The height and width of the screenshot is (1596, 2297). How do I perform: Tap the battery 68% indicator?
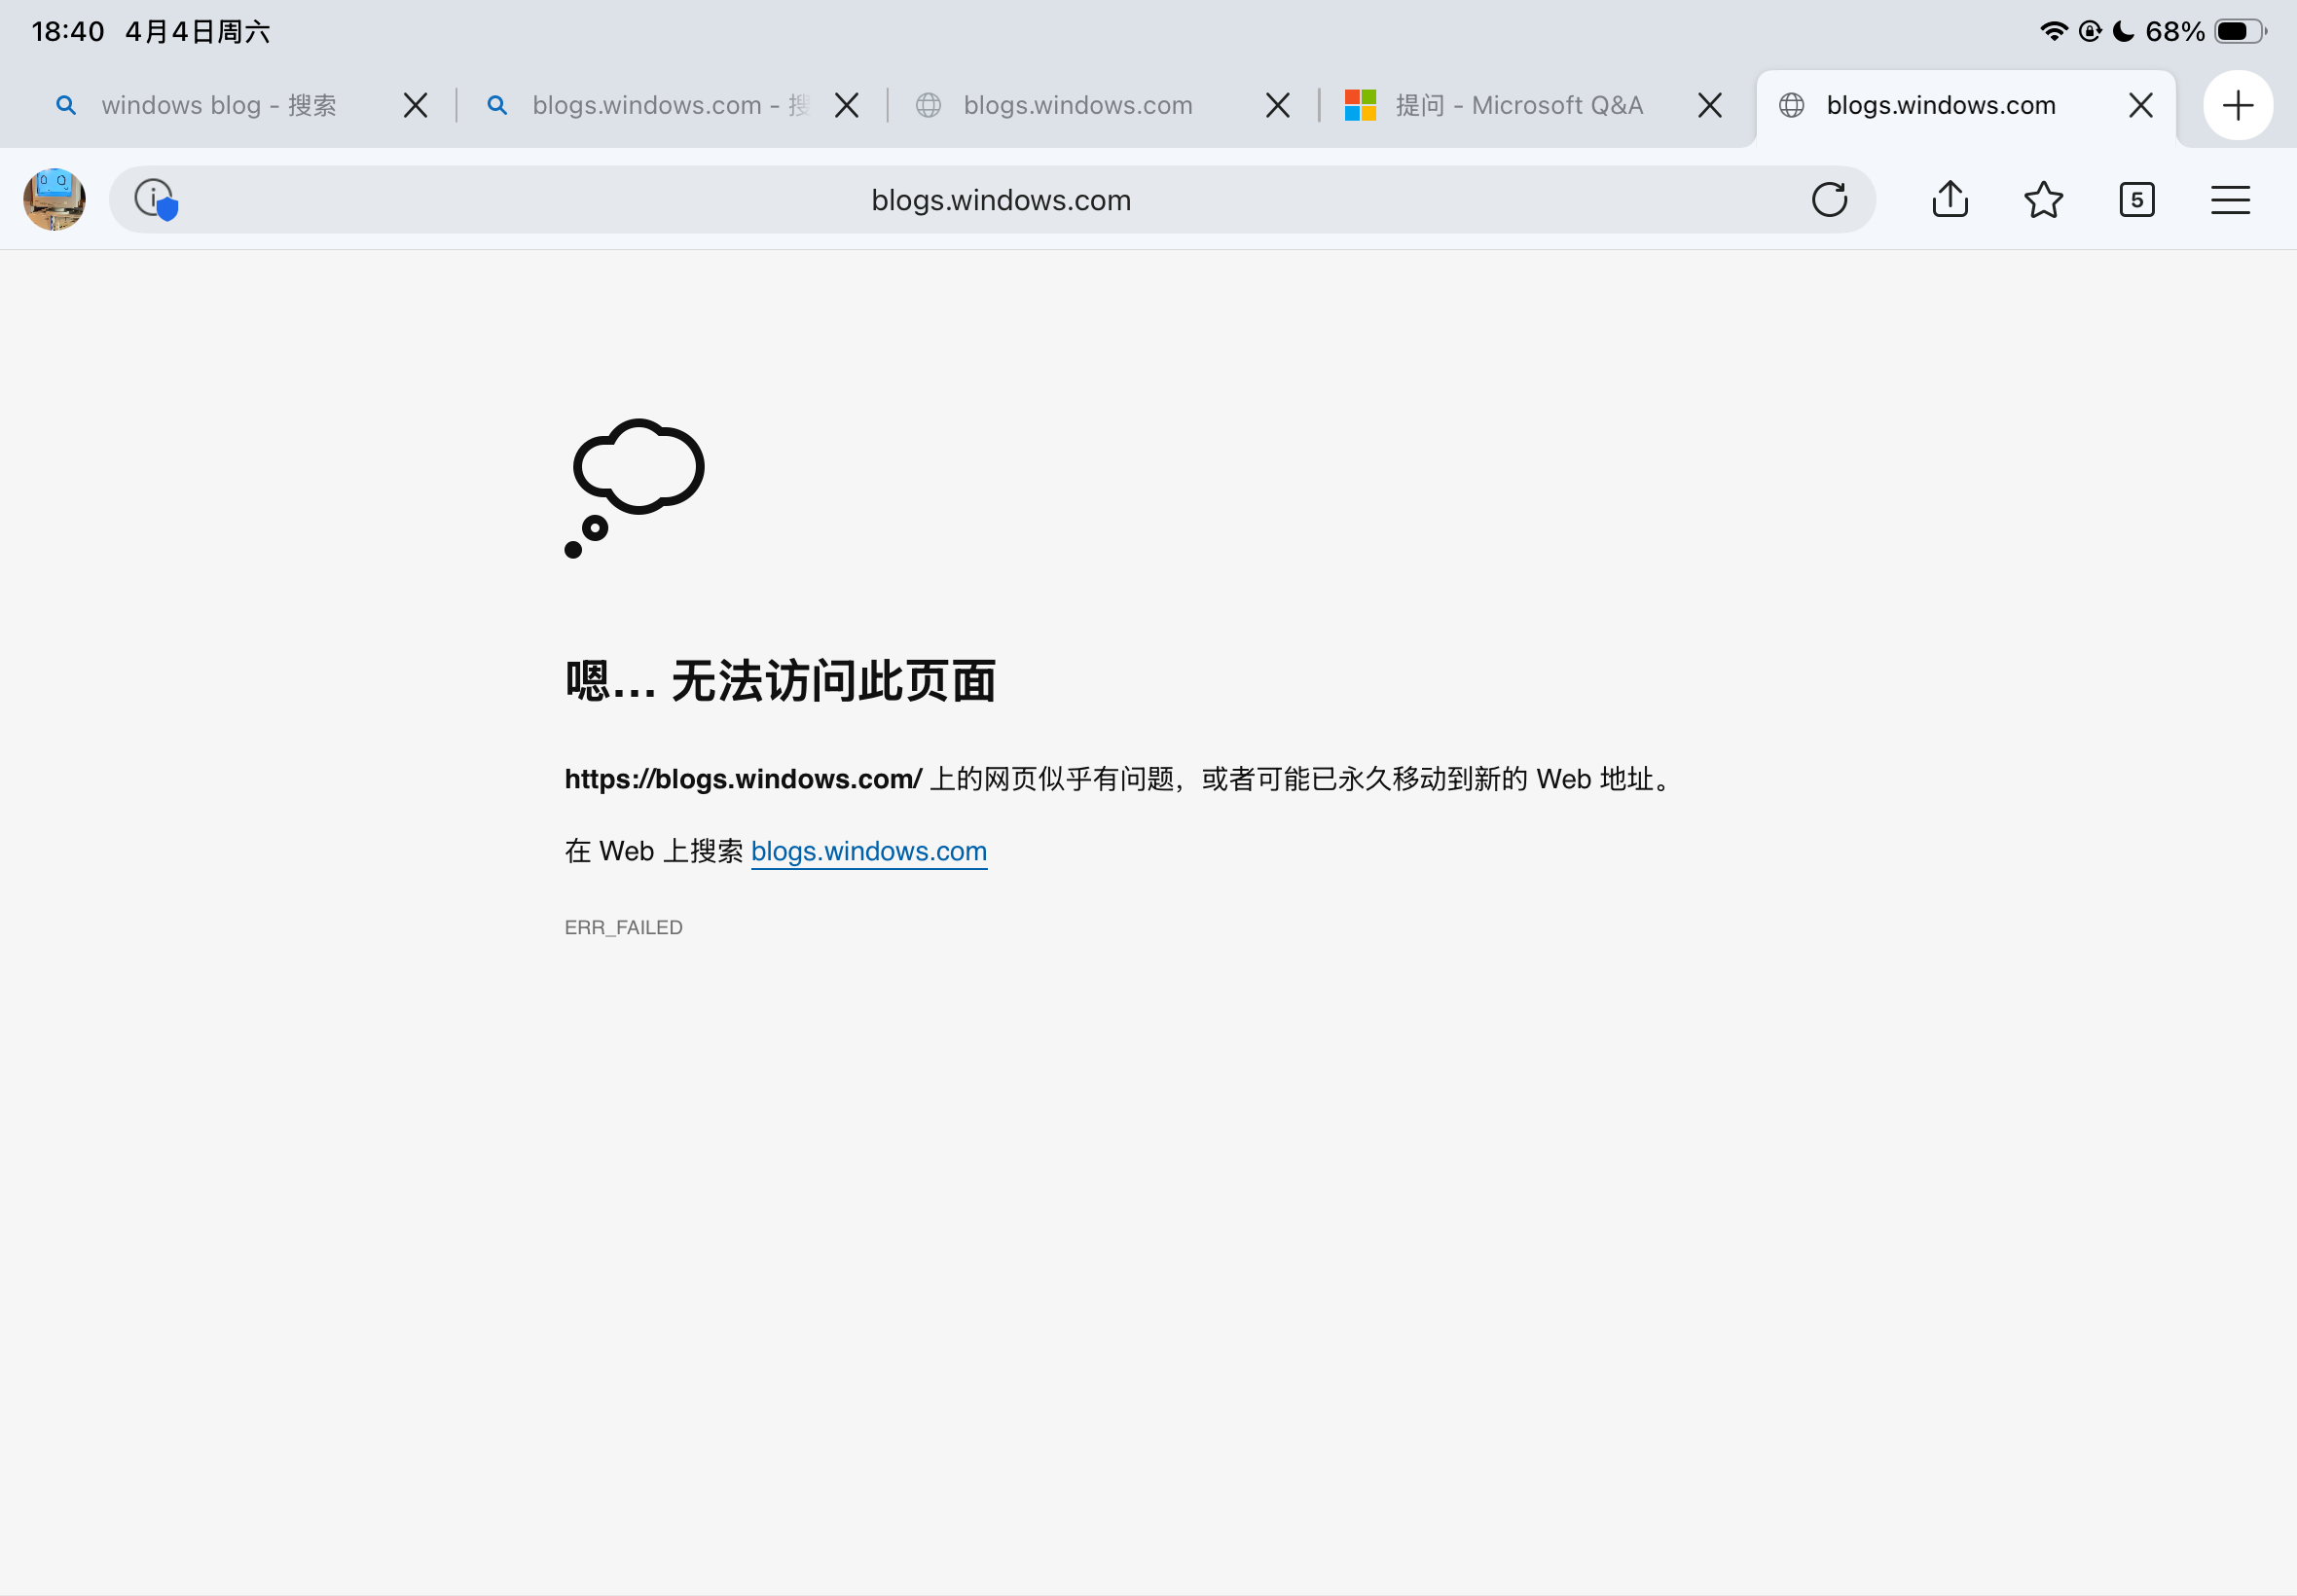2205,32
